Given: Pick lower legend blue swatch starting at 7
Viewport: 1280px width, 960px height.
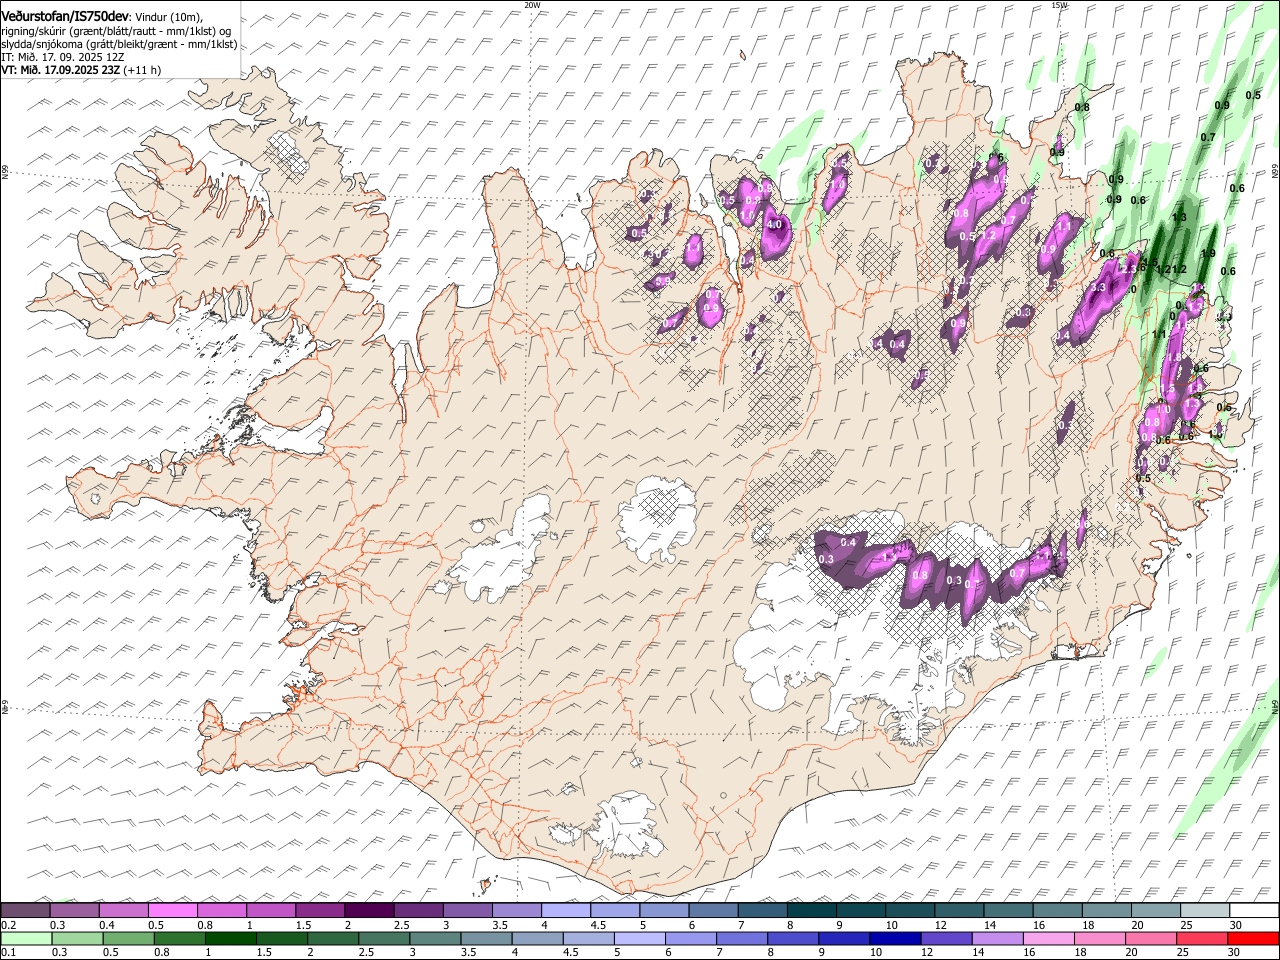Looking at the screenshot, I should (740, 938).
